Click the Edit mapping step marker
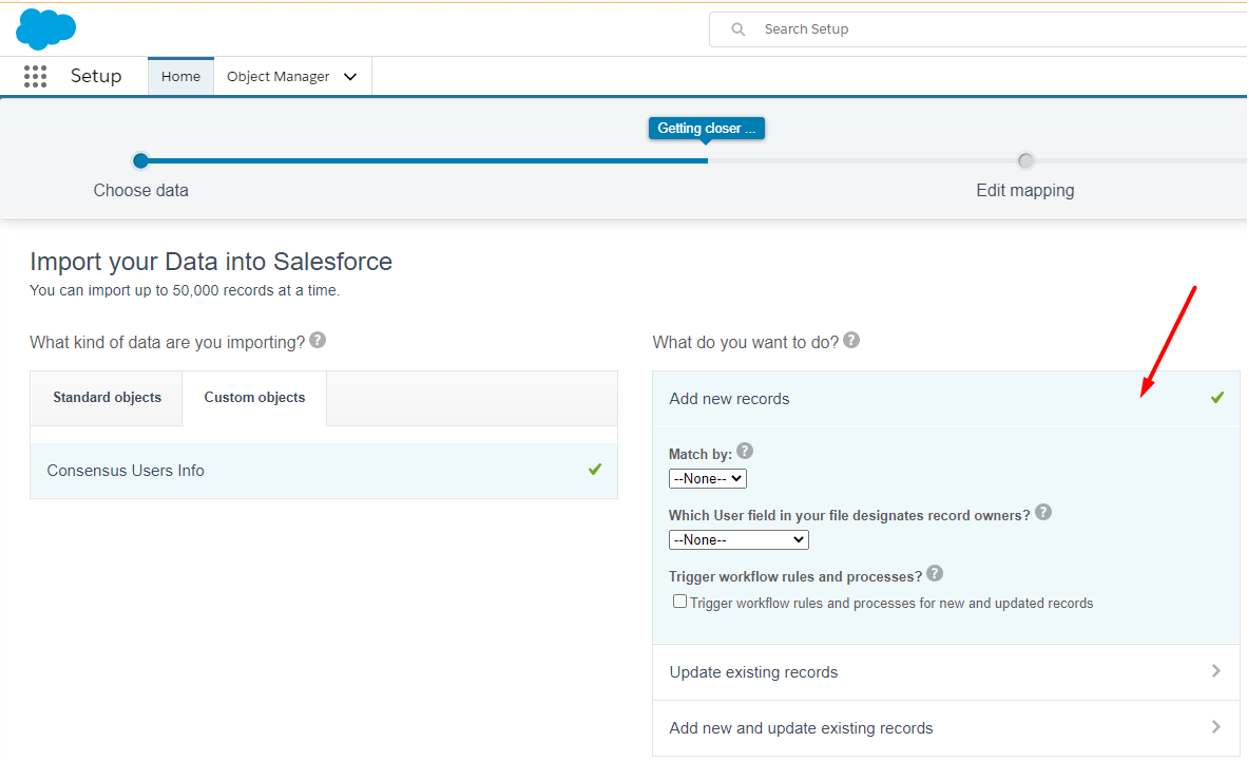 point(1025,160)
